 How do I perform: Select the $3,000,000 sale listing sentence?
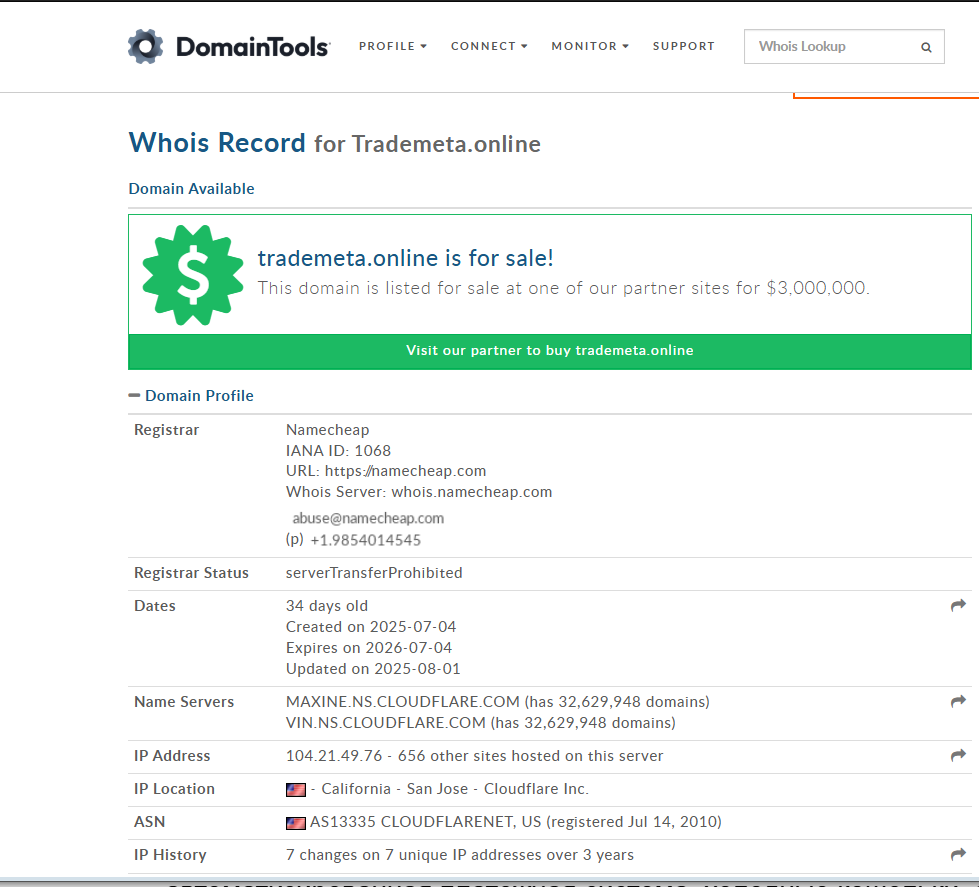564,288
